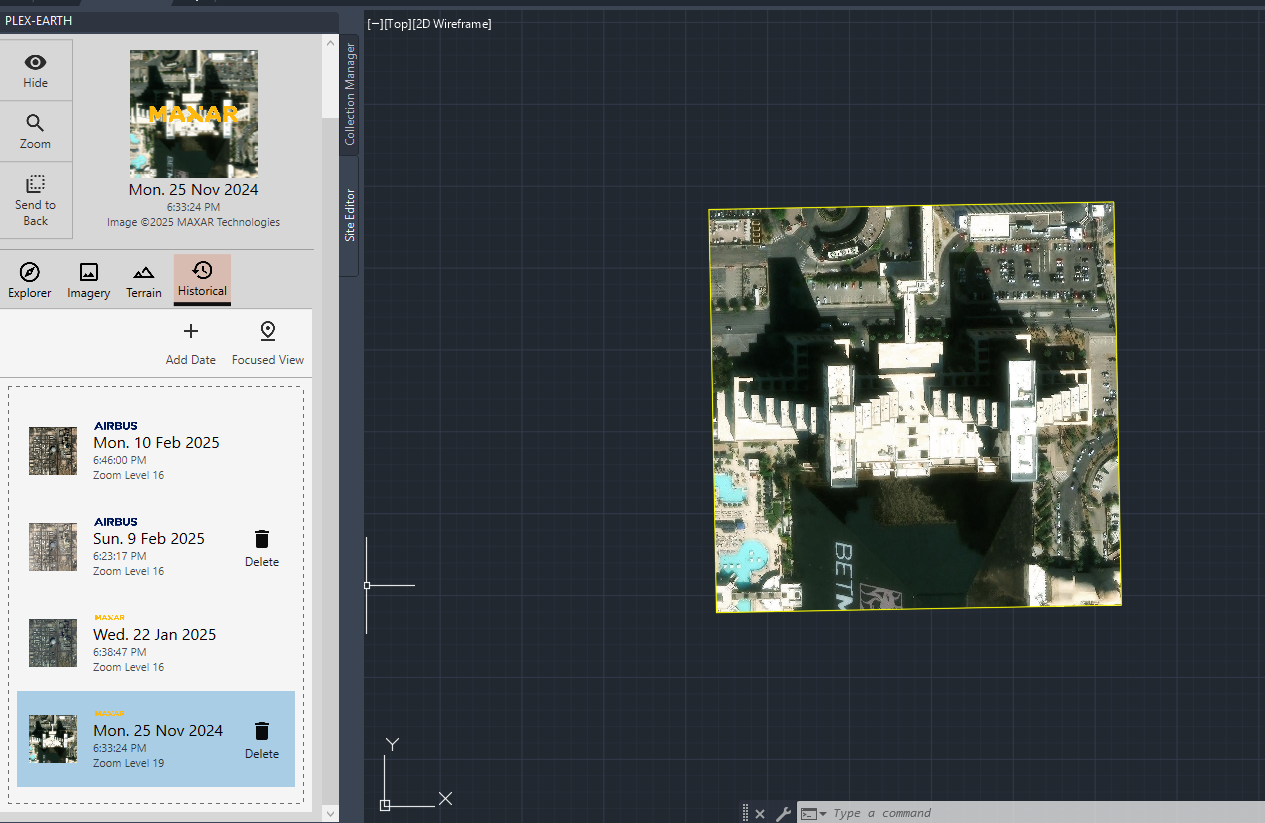The width and height of the screenshot is (1265, 823).
Task: Close the command line window
Action: coord(760,814)
